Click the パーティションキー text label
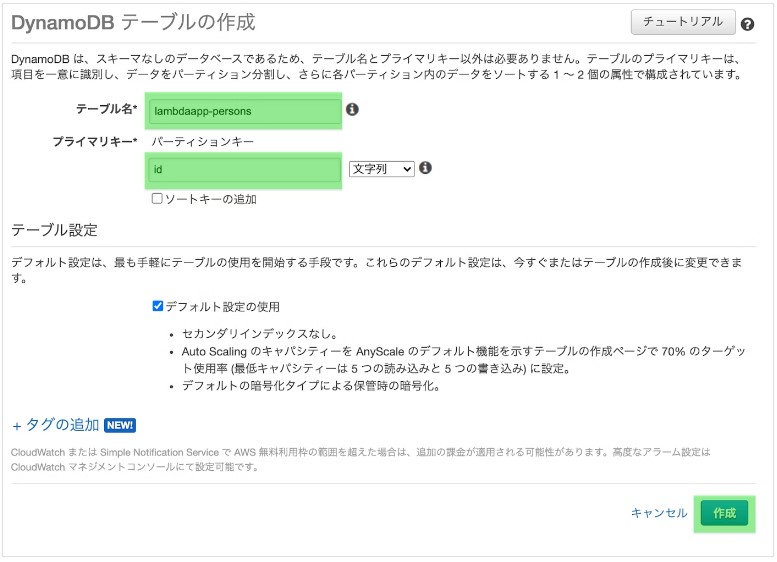This screenshot has height=562, width=777. 202,142
